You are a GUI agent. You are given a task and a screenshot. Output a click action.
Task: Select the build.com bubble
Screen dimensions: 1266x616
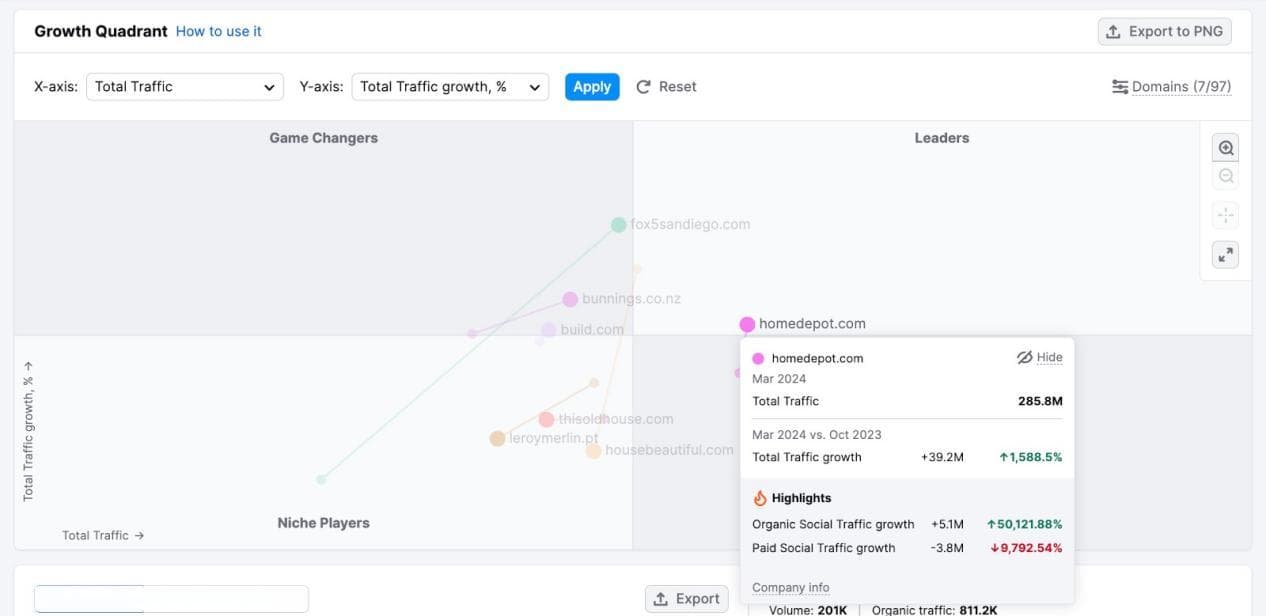click(x=548, y=330)
